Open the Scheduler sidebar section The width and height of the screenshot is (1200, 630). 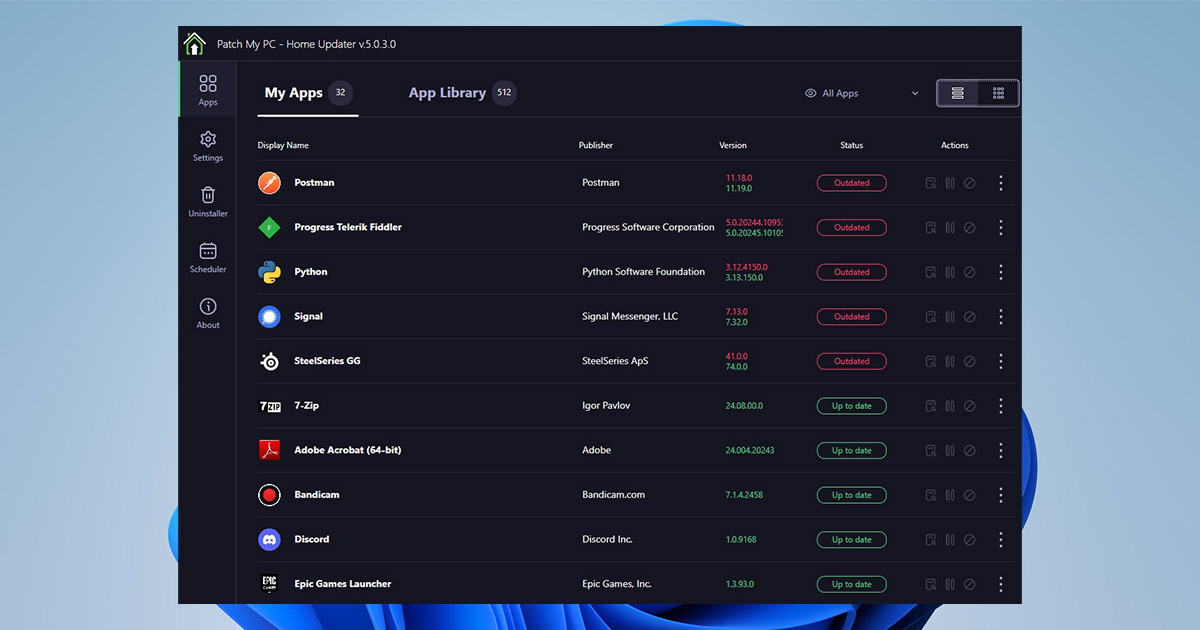[208, 257]
